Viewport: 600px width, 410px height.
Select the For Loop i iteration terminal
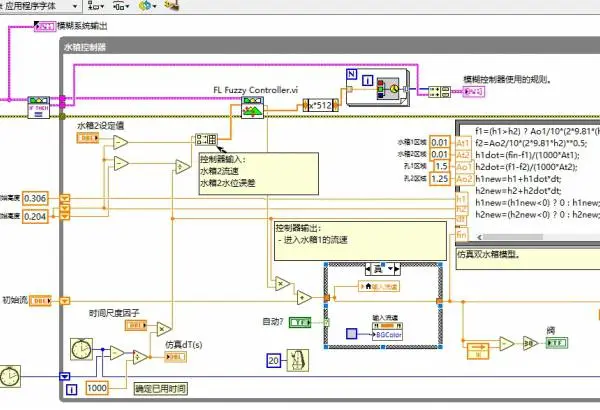[368, 80]
